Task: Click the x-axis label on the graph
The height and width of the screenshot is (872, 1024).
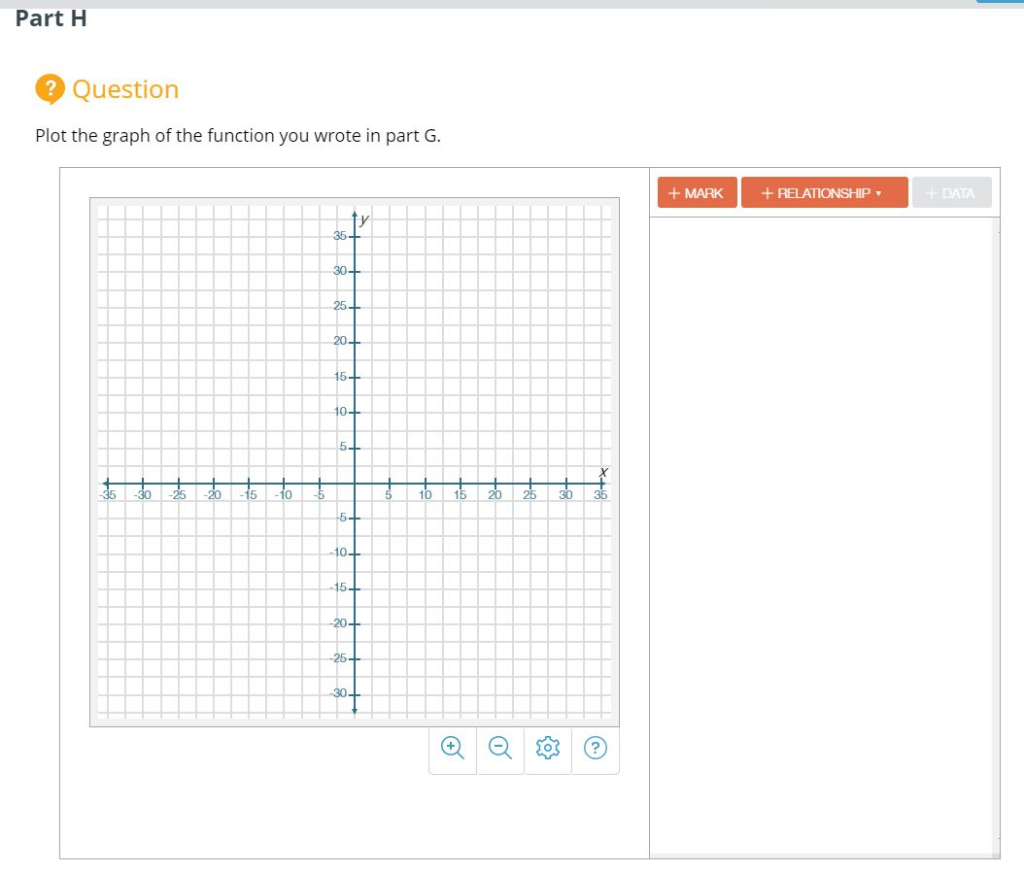Action: pos(603,470)
